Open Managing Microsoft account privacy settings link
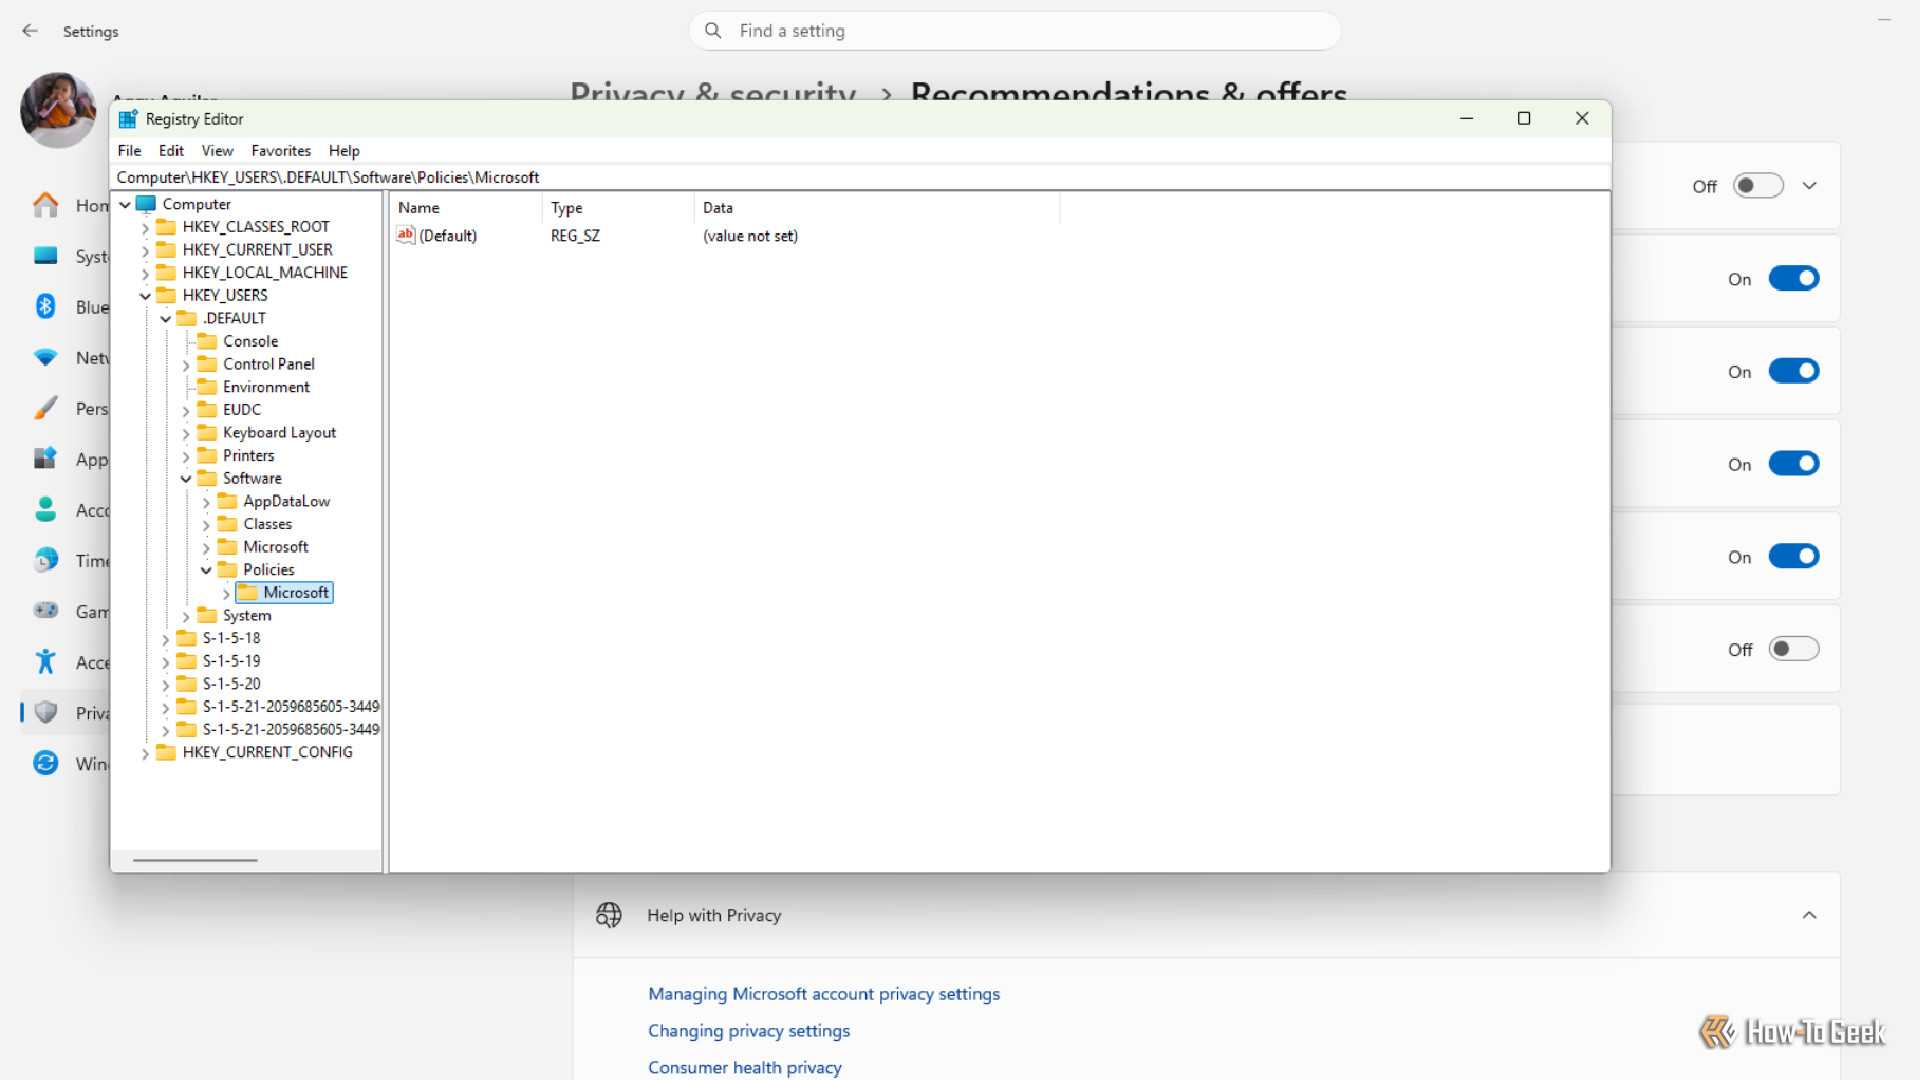The width and height of the screenshot is (1920, 1080). click(824, 994)
